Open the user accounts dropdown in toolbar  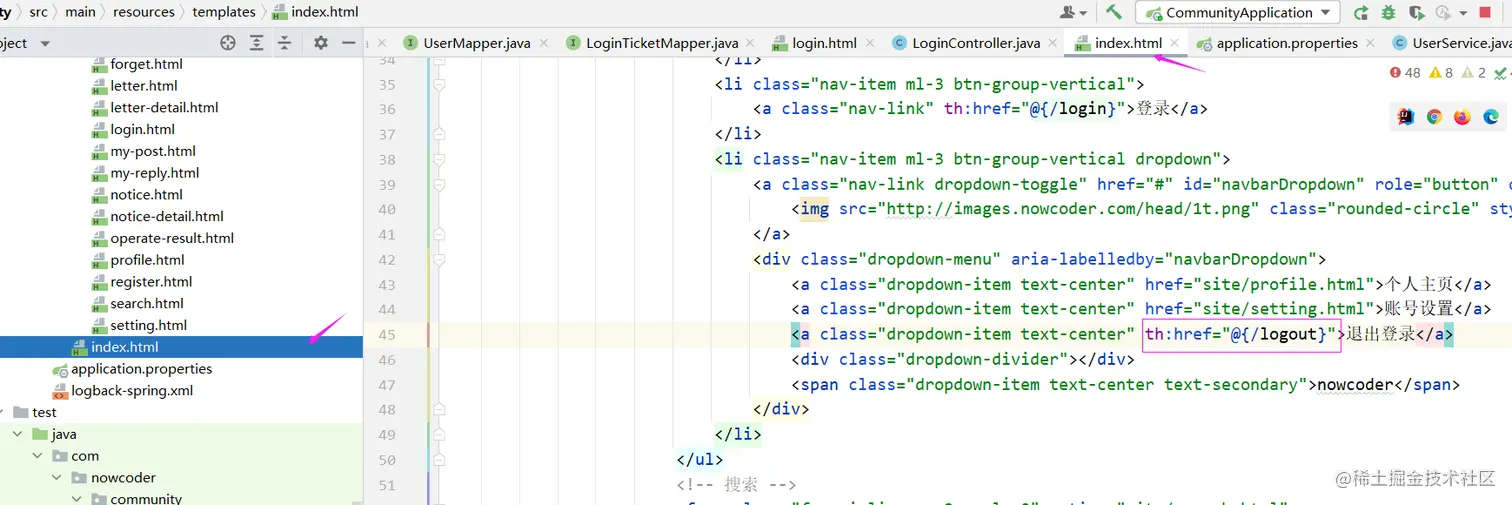point(1074,12)
